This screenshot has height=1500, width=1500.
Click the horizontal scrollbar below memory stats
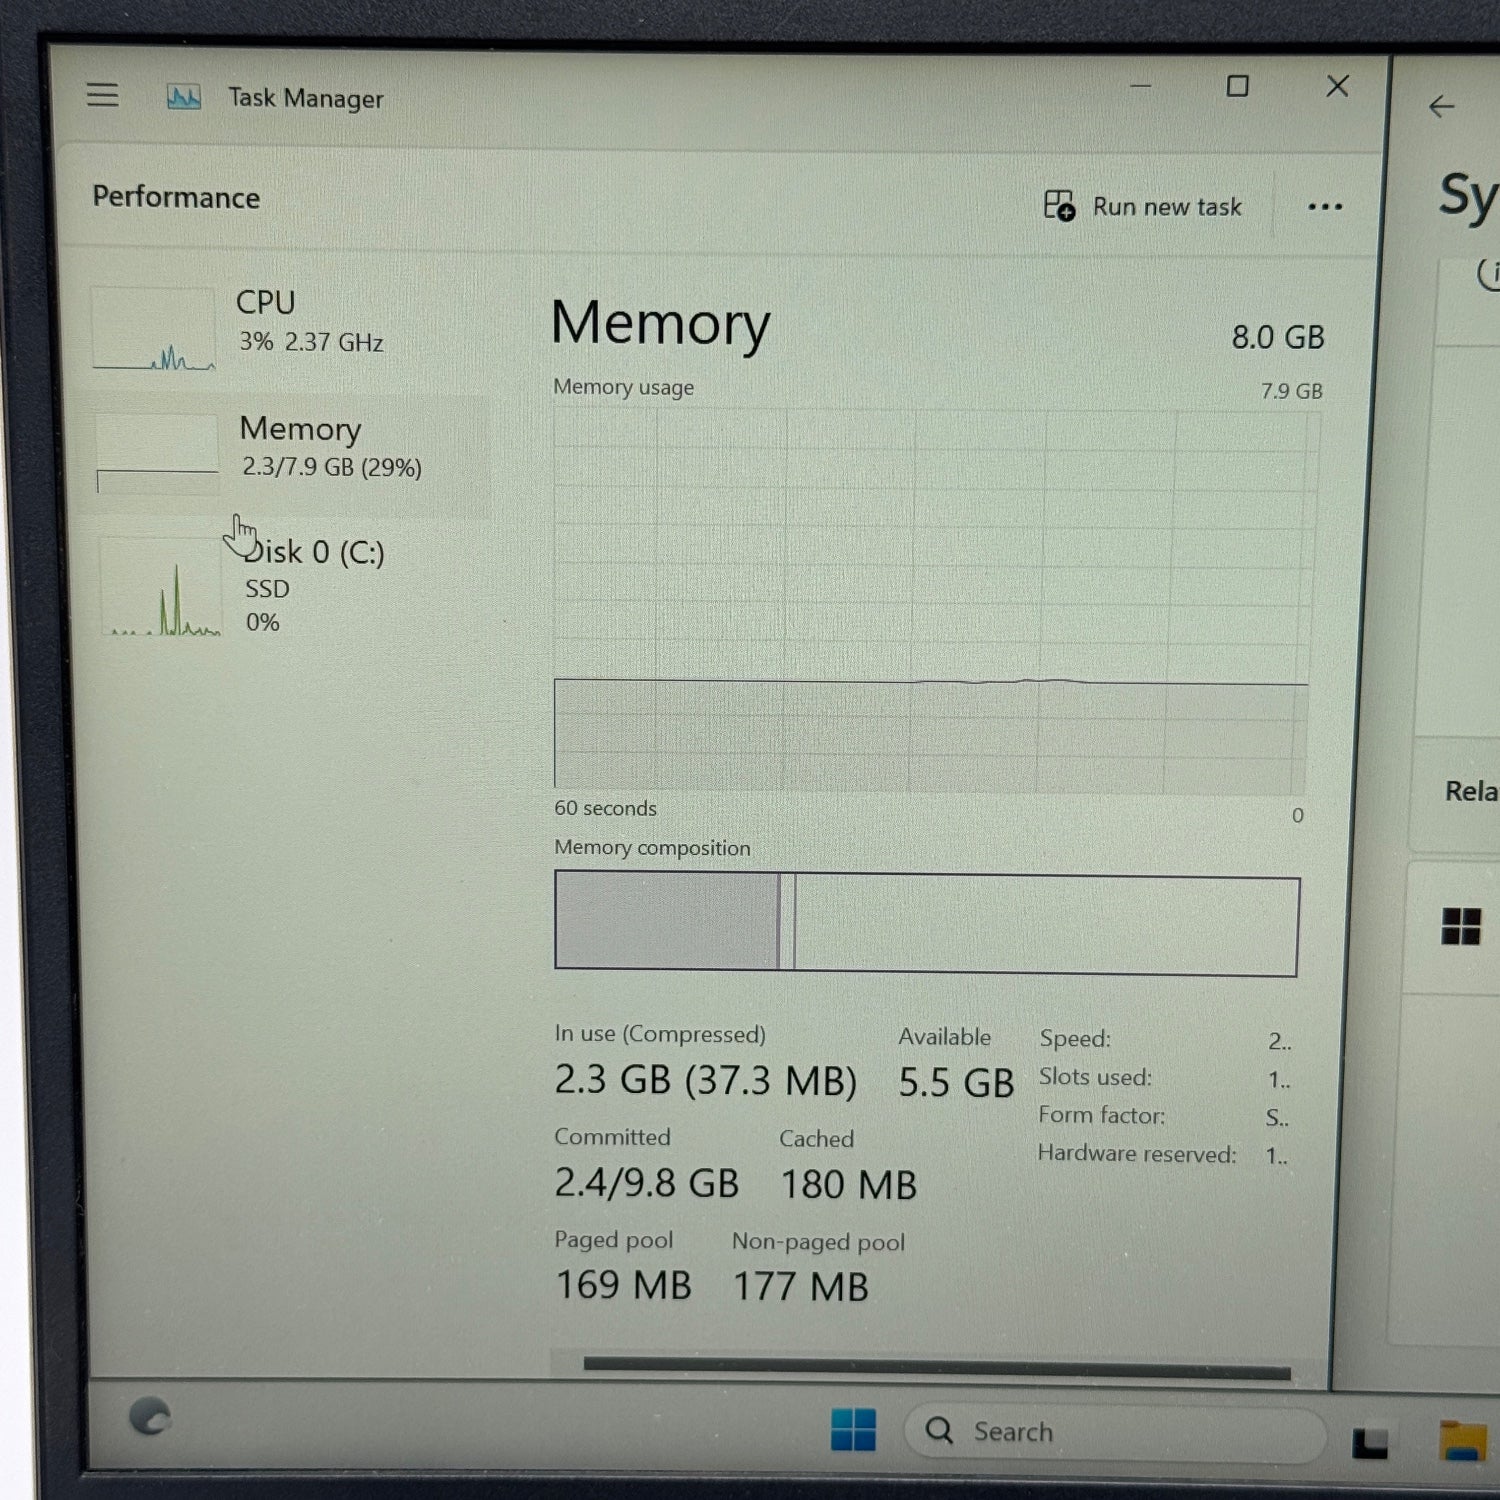(x=936, y=1366)
